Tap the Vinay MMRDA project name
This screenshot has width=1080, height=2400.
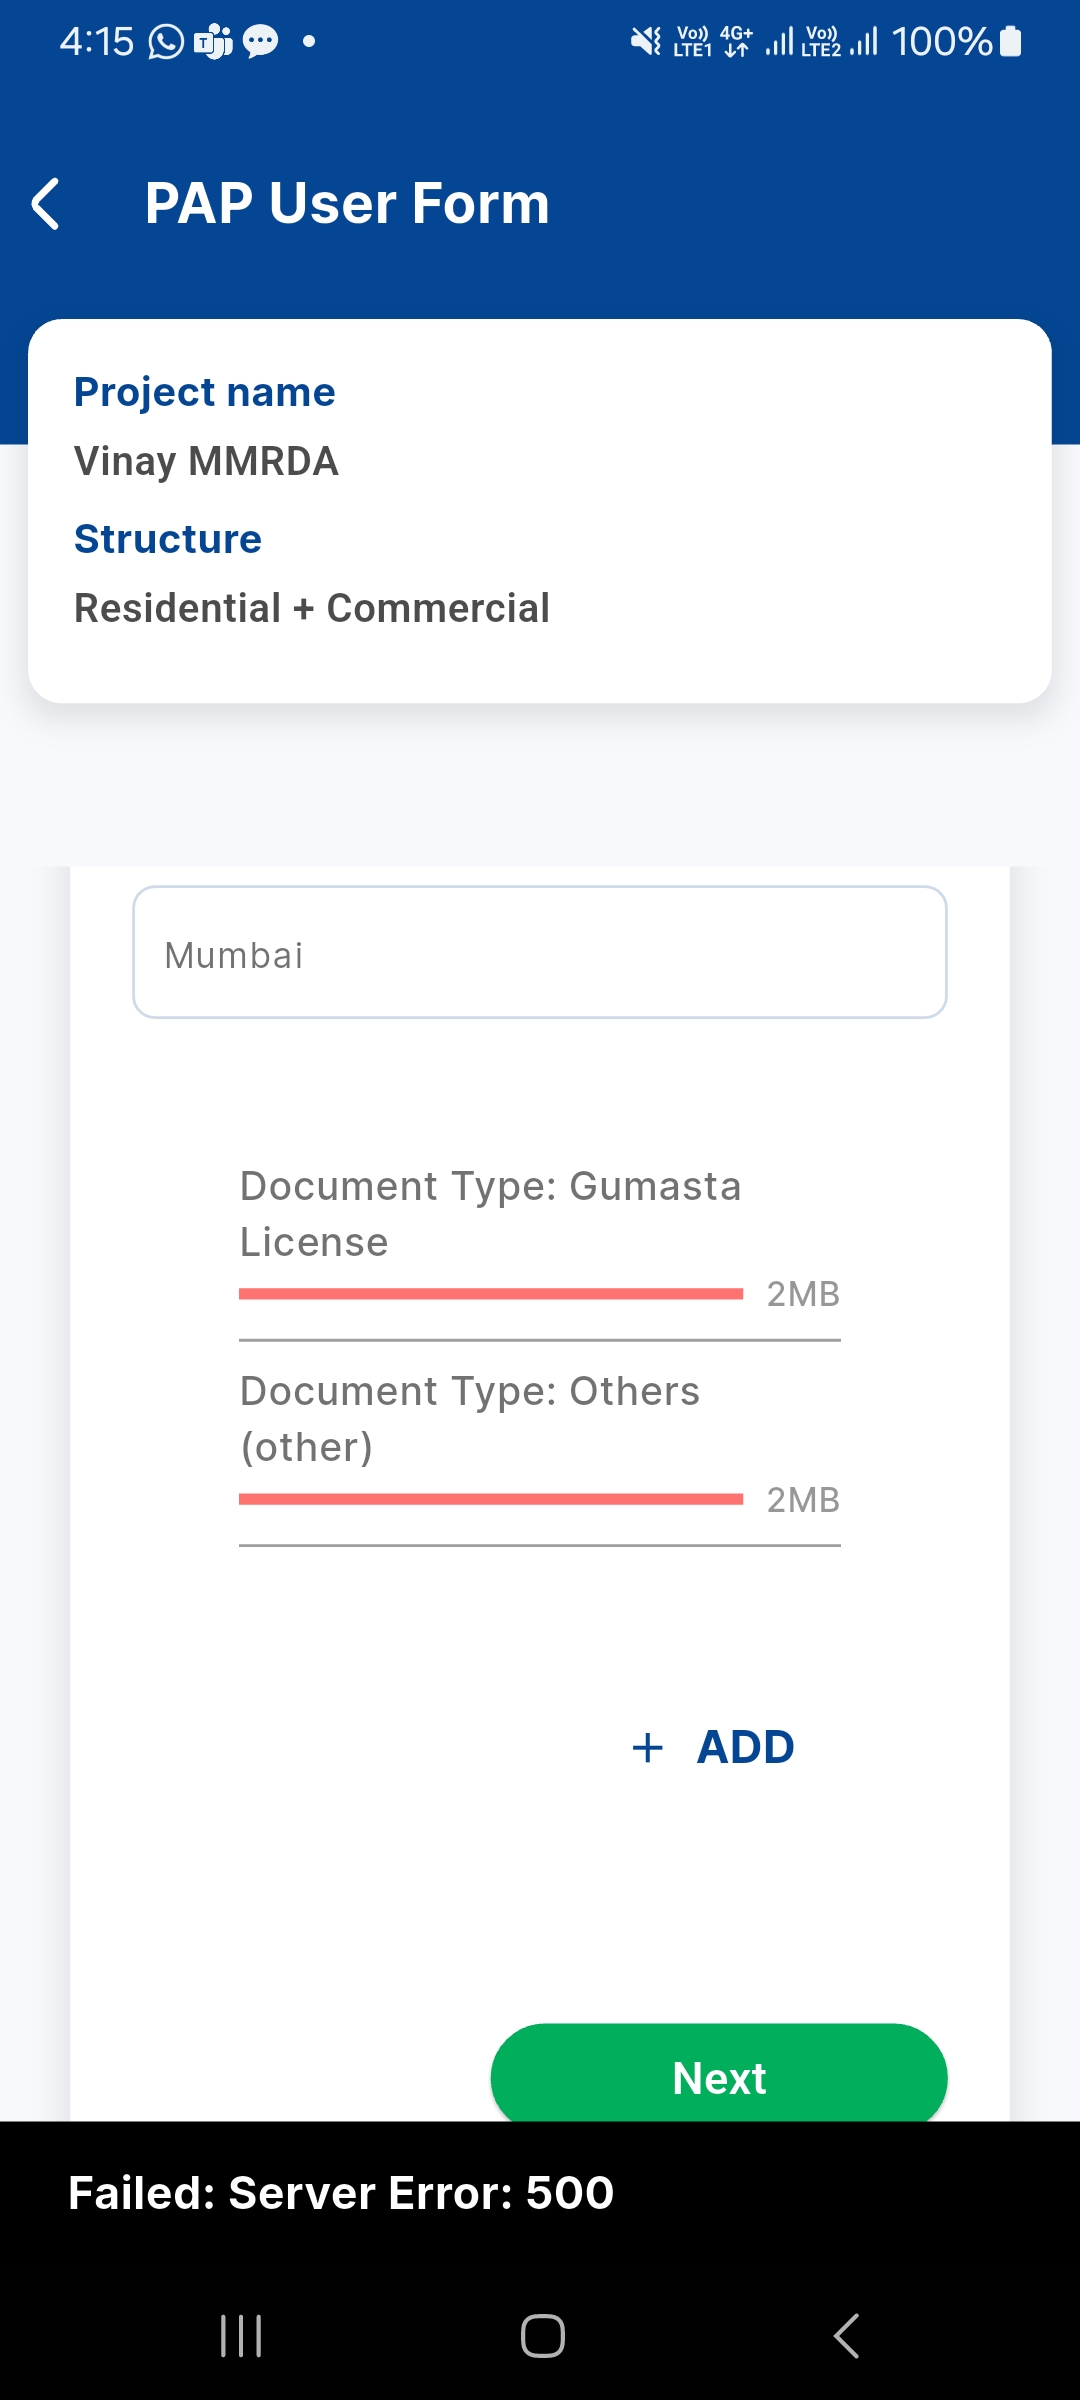point(206,462)
